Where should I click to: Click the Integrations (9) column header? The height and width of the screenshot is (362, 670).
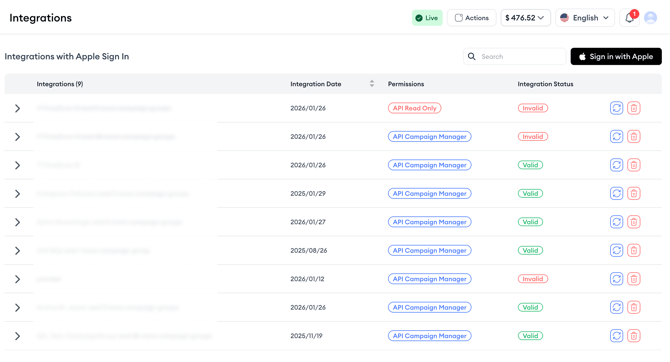(x=60, y=84)
